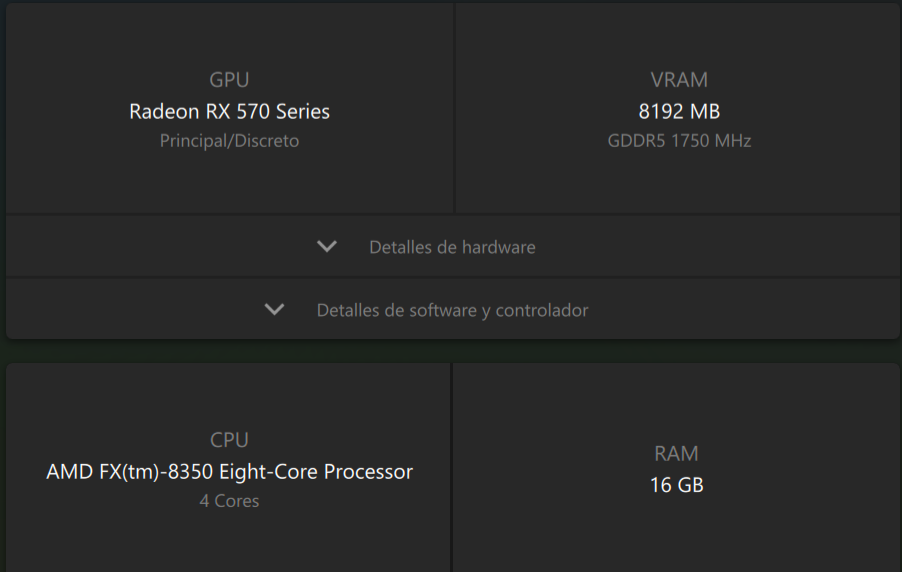The height and width of the screenshot is (572, 902).
Task: Select the 8192 MB value
Action: [679, 111]
